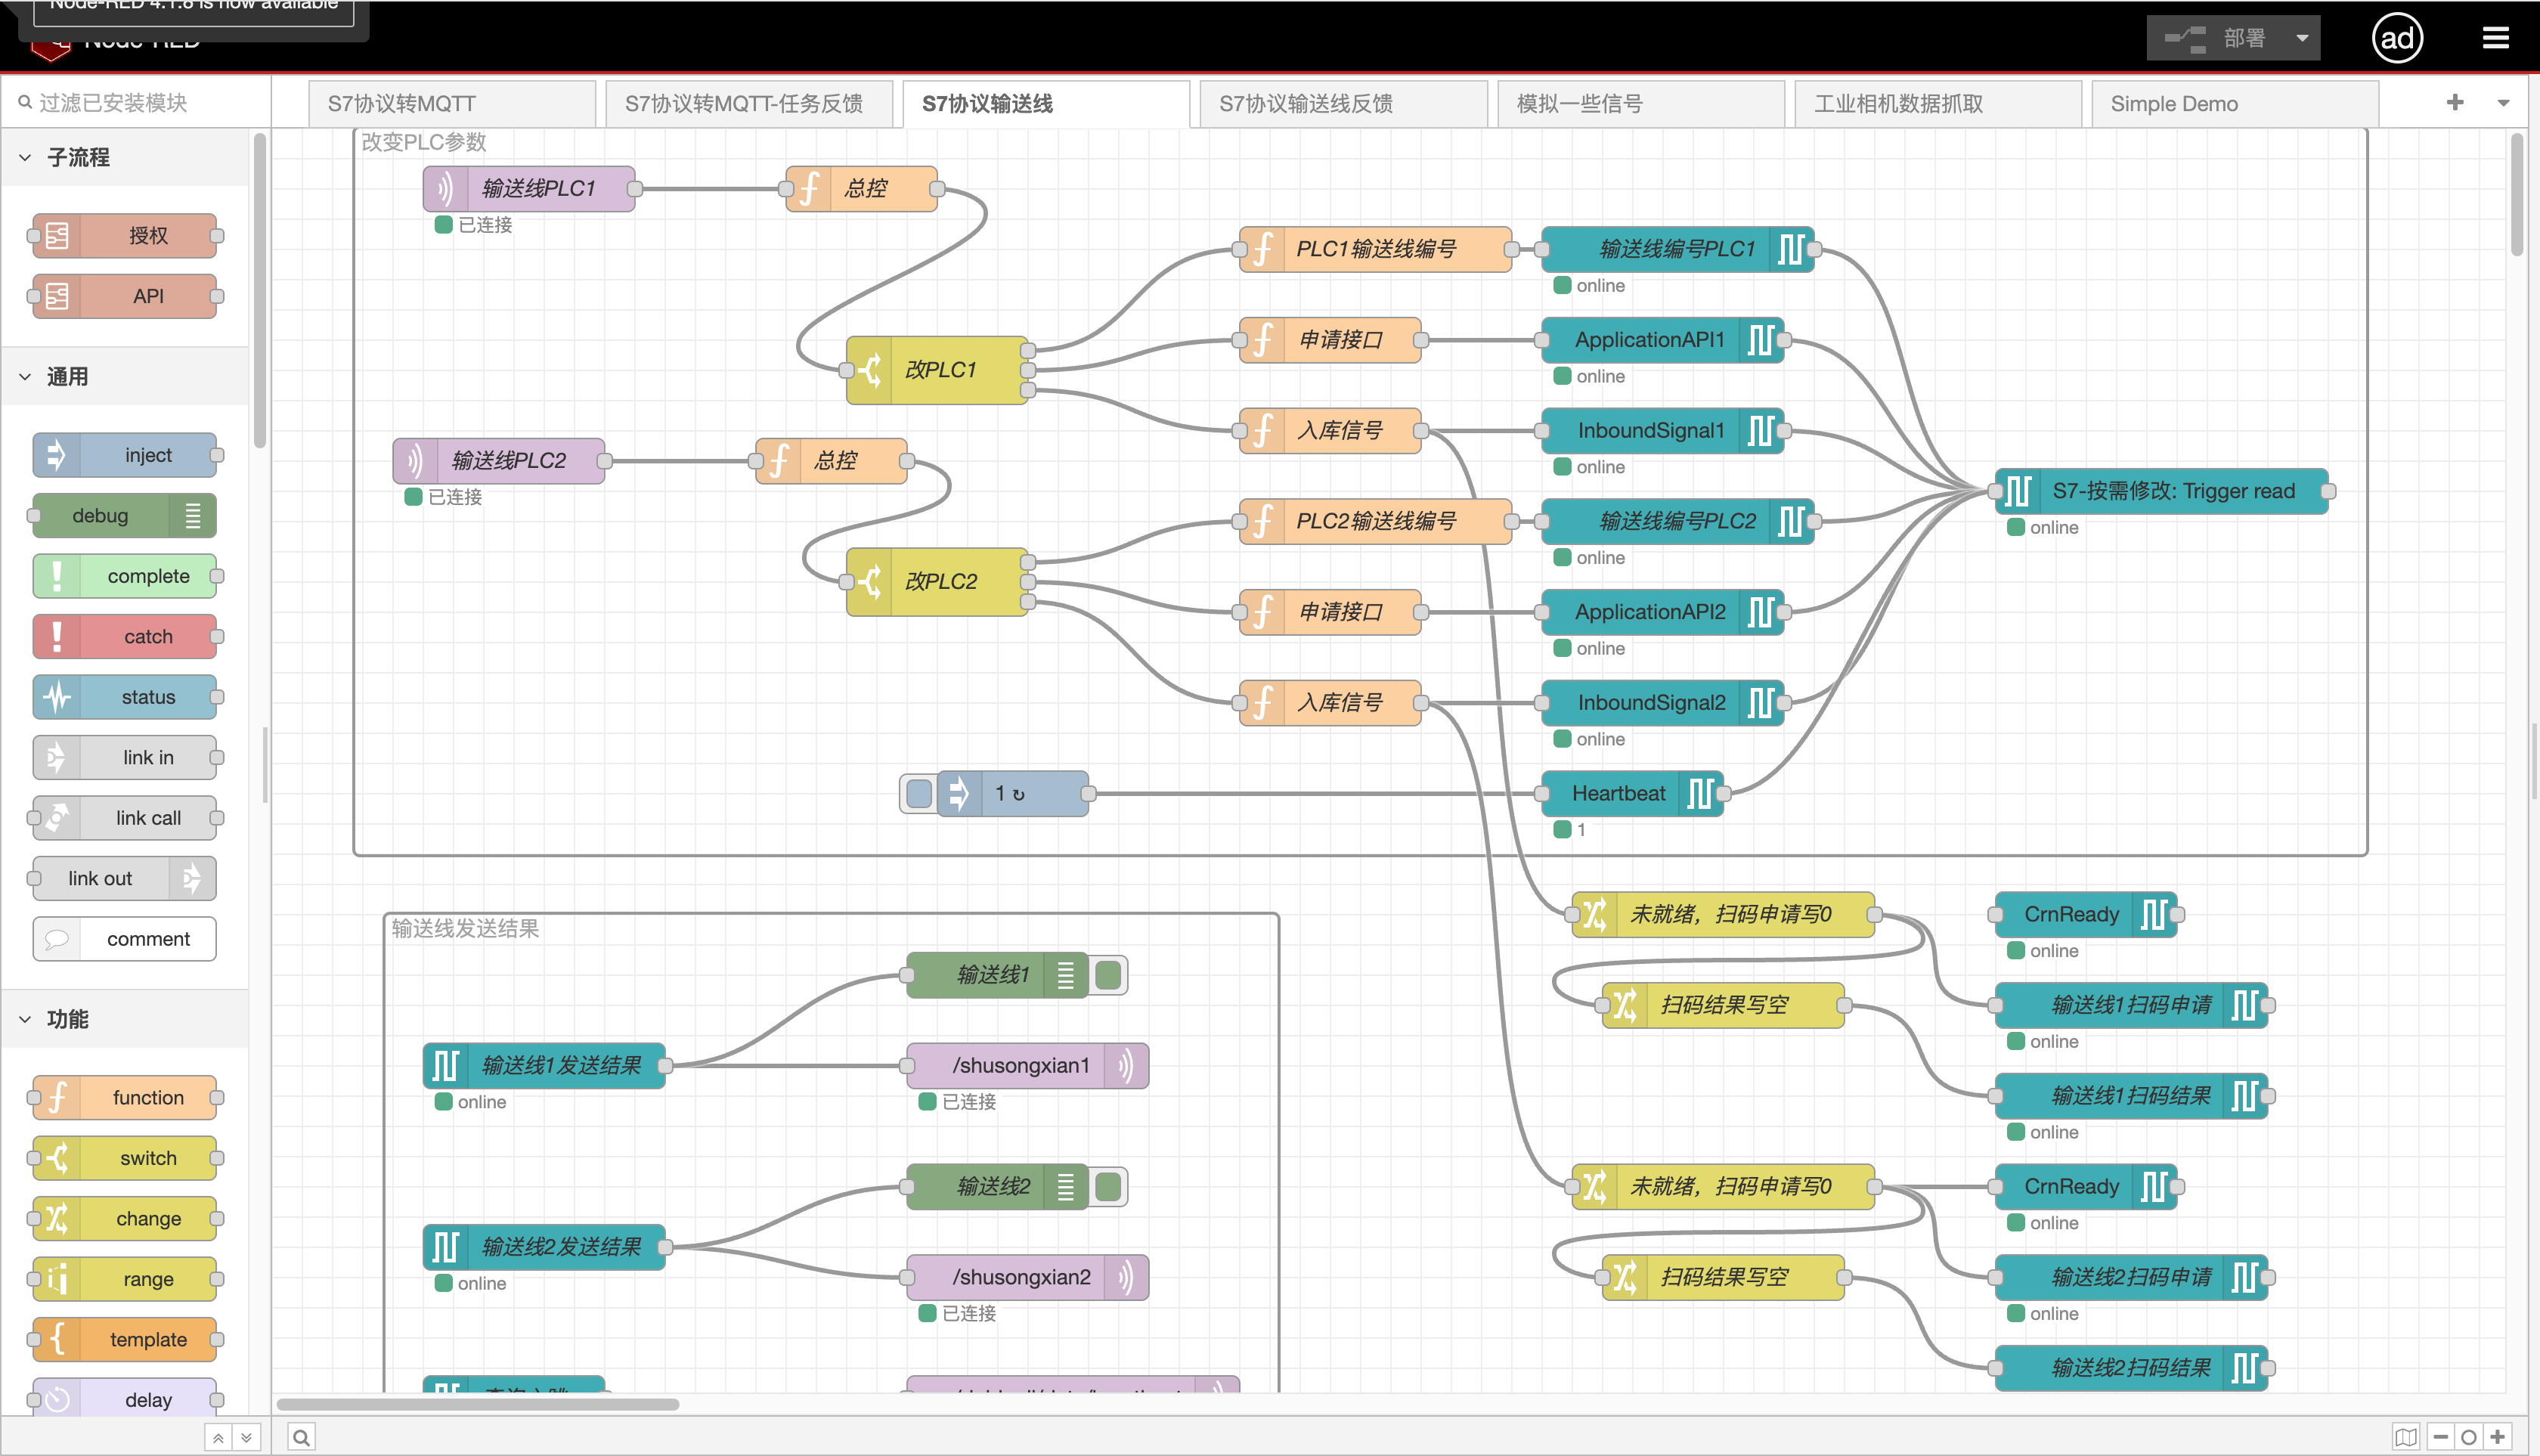Reset workspace zoom level

tap(2469, 1438)
